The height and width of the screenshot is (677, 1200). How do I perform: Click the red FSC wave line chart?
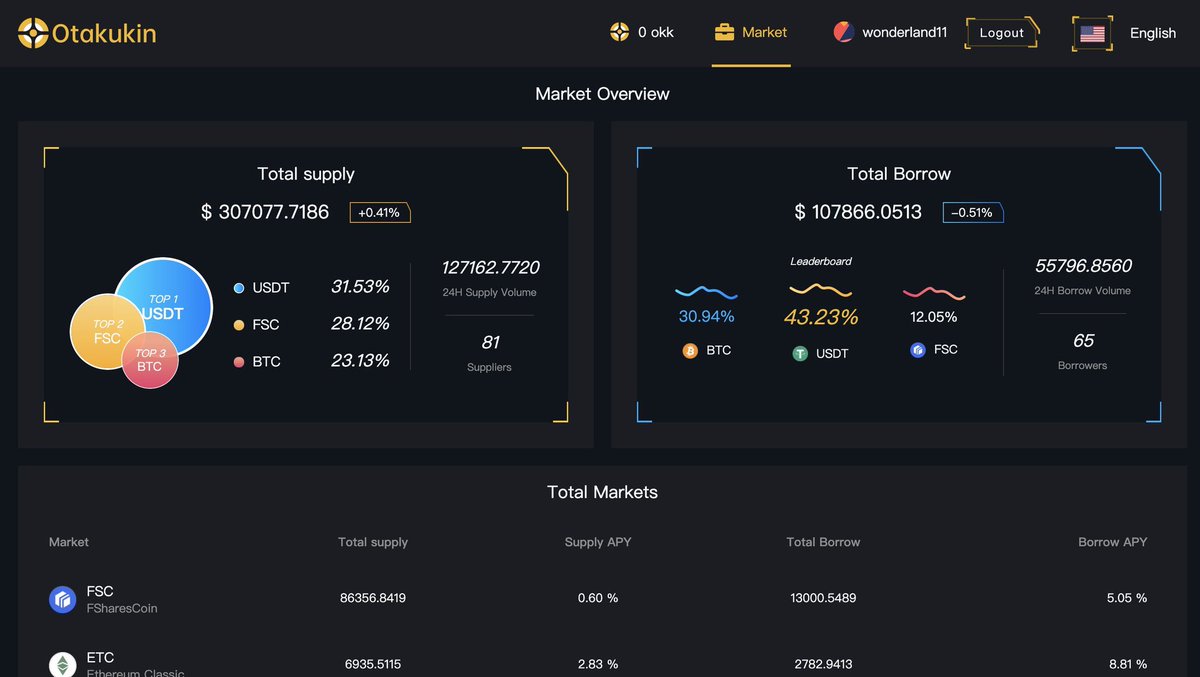coord(934,293)
